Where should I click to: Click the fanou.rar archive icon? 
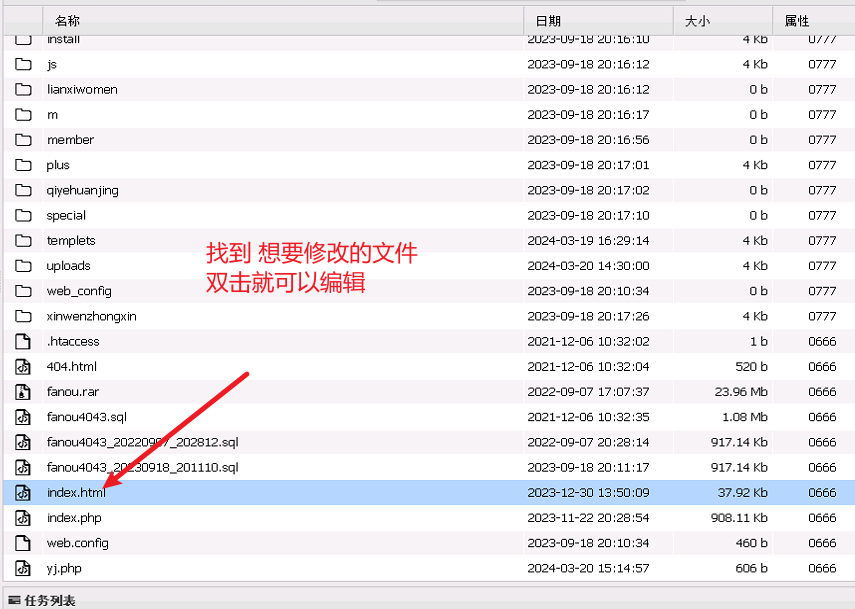point(24,392)
